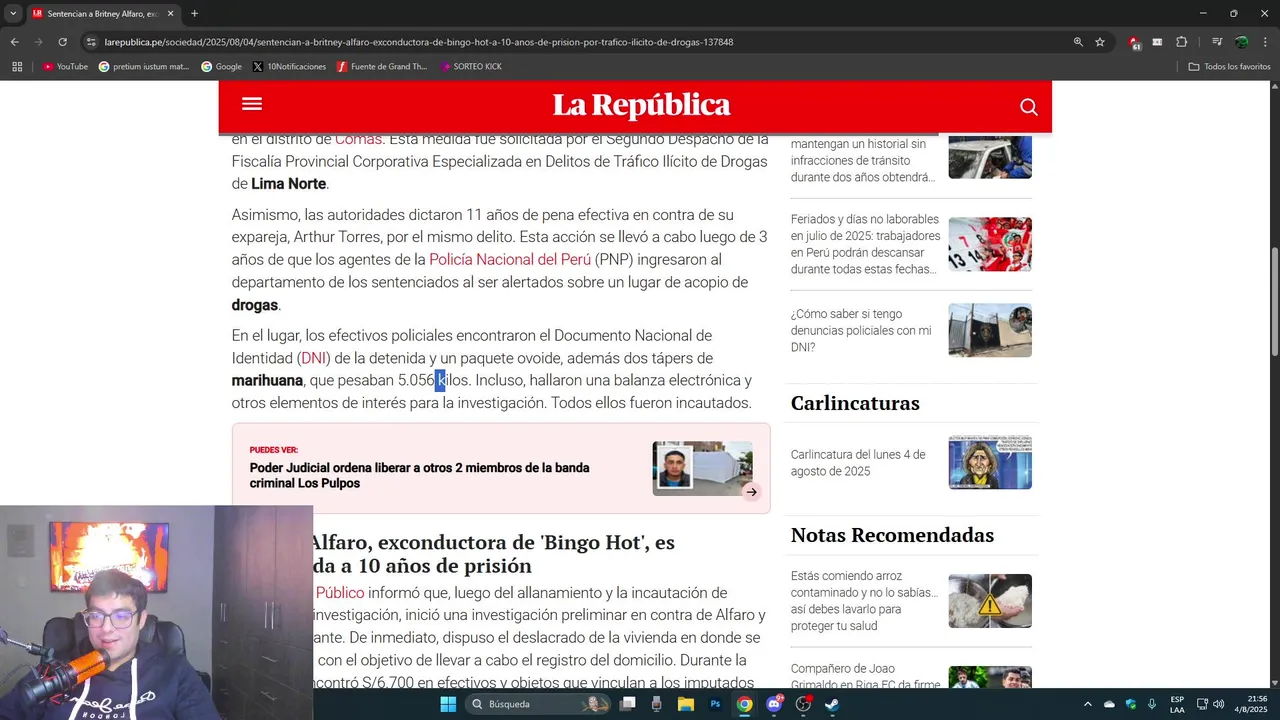The width and height of the screenshot is (1280, 720).
Task: Open Photoshop from the taskbar
Action: (715, 704)
